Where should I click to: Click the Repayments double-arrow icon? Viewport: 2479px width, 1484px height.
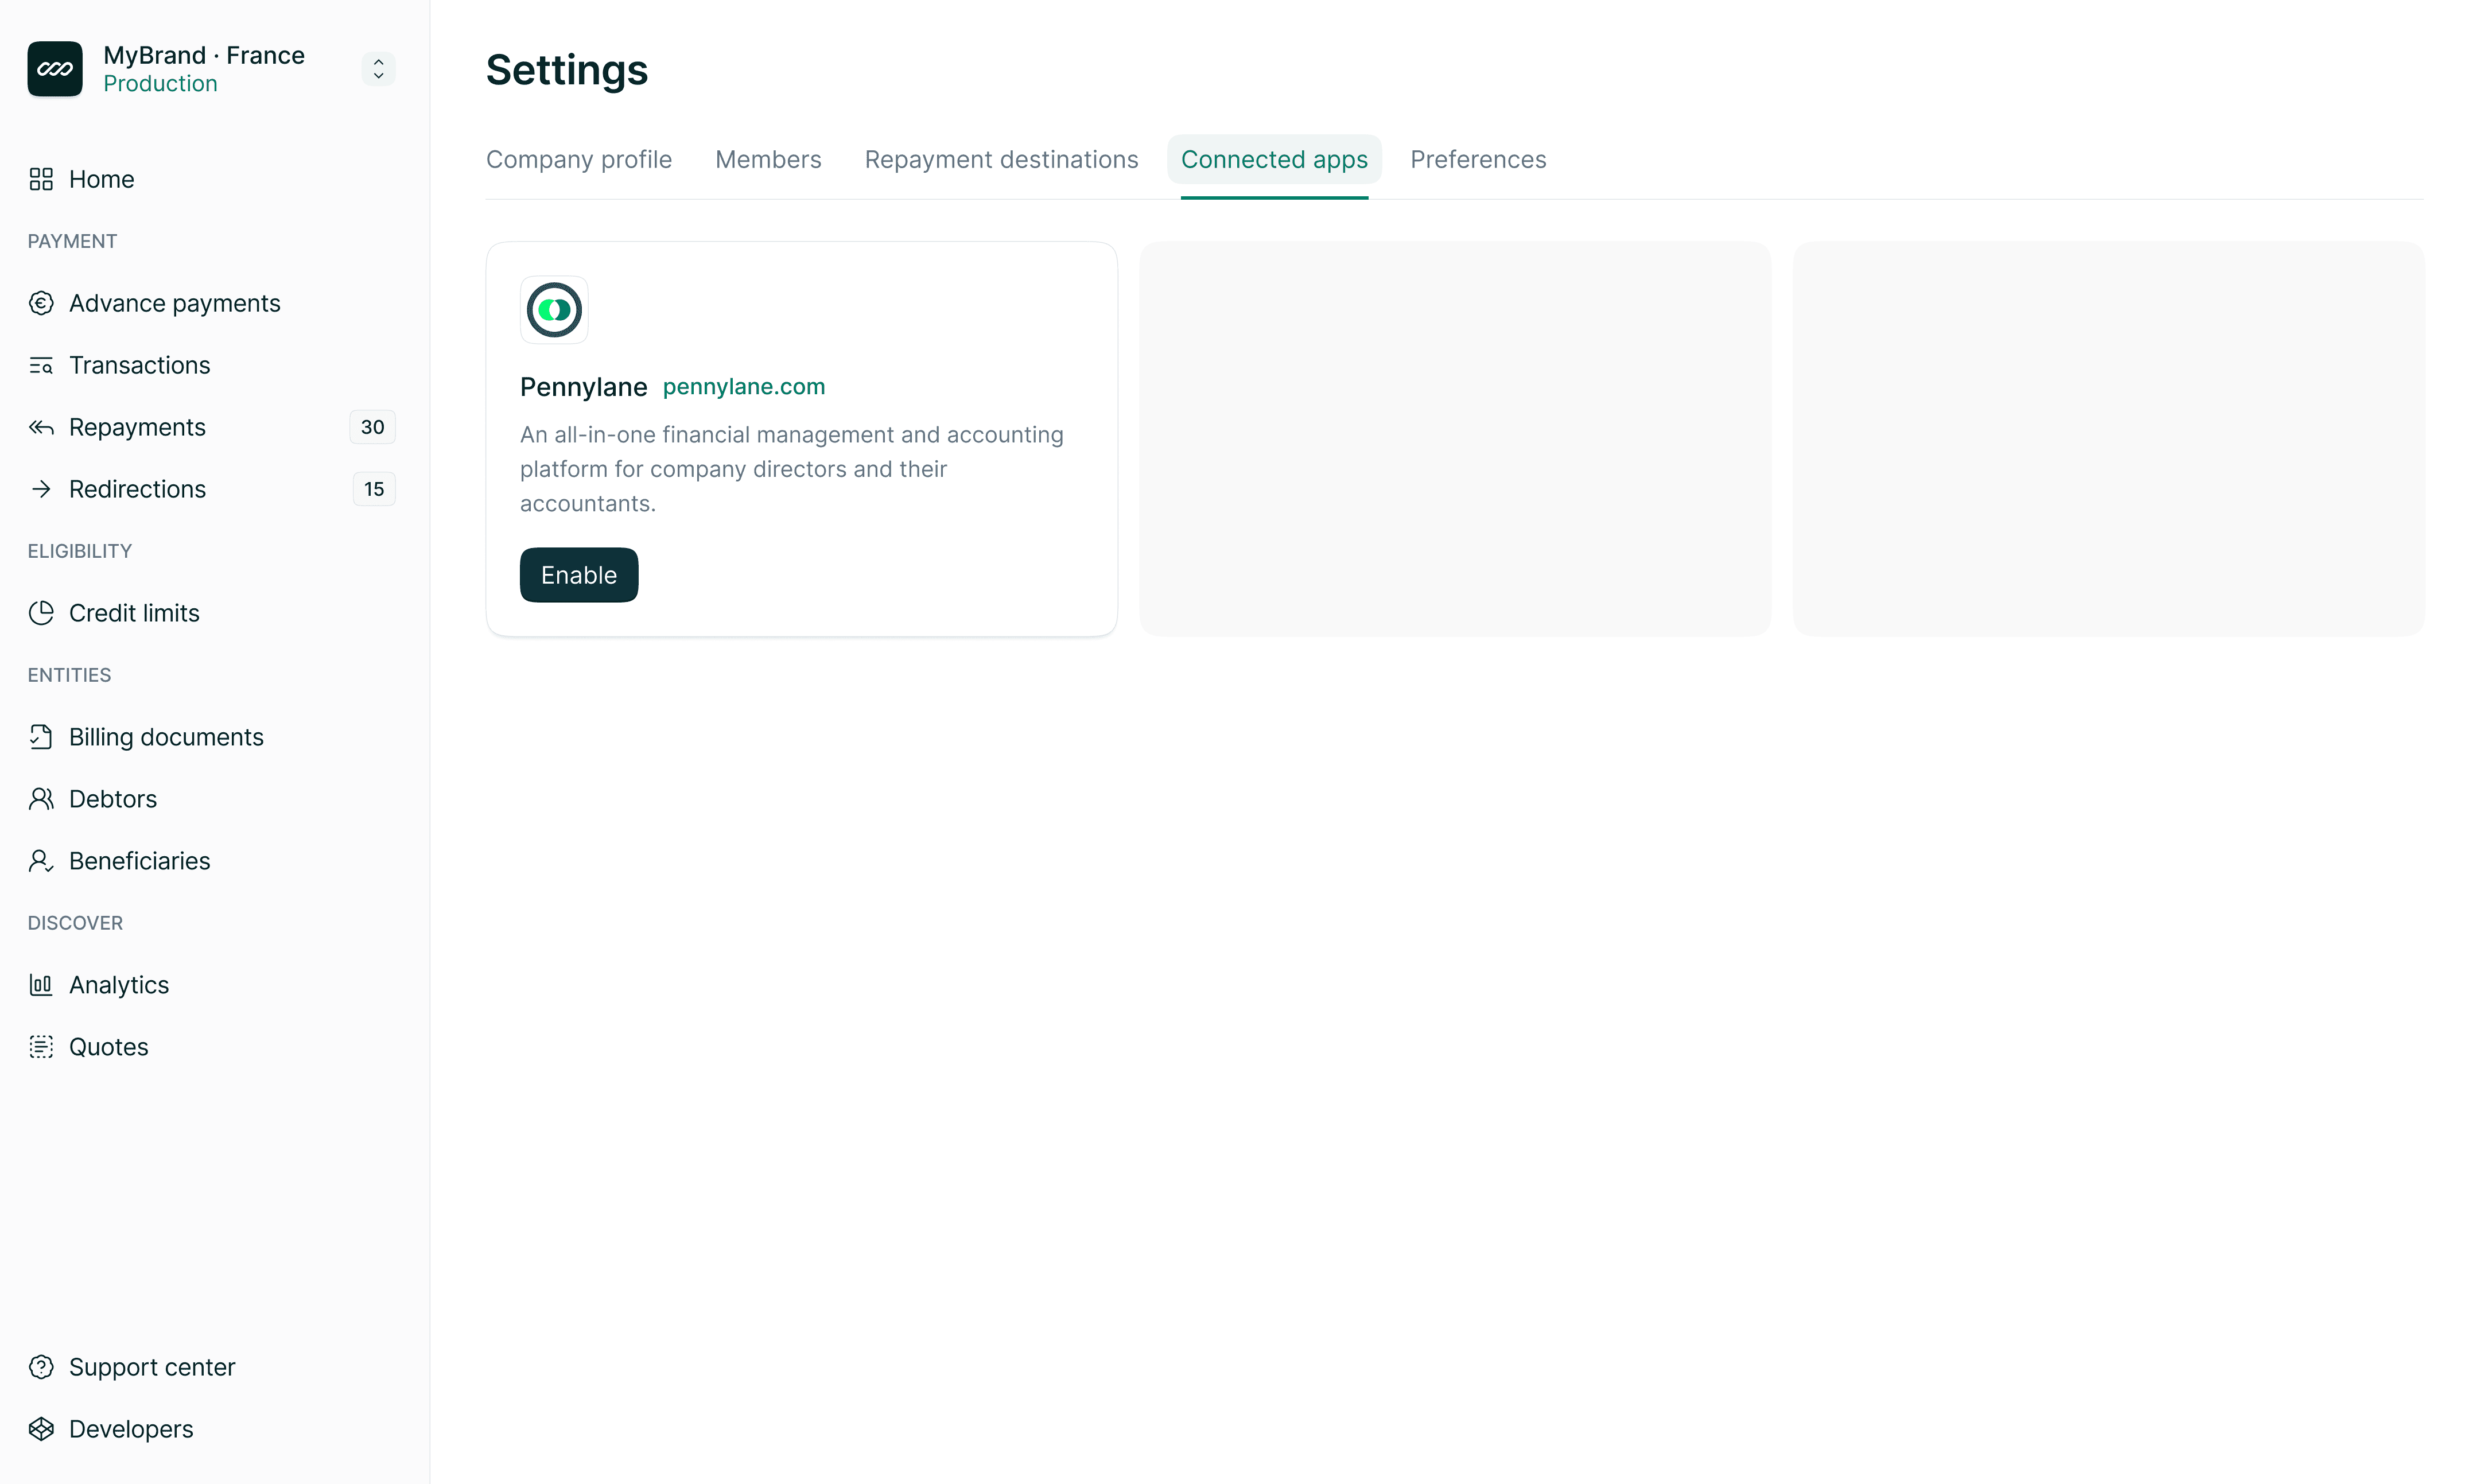[41, 427]
